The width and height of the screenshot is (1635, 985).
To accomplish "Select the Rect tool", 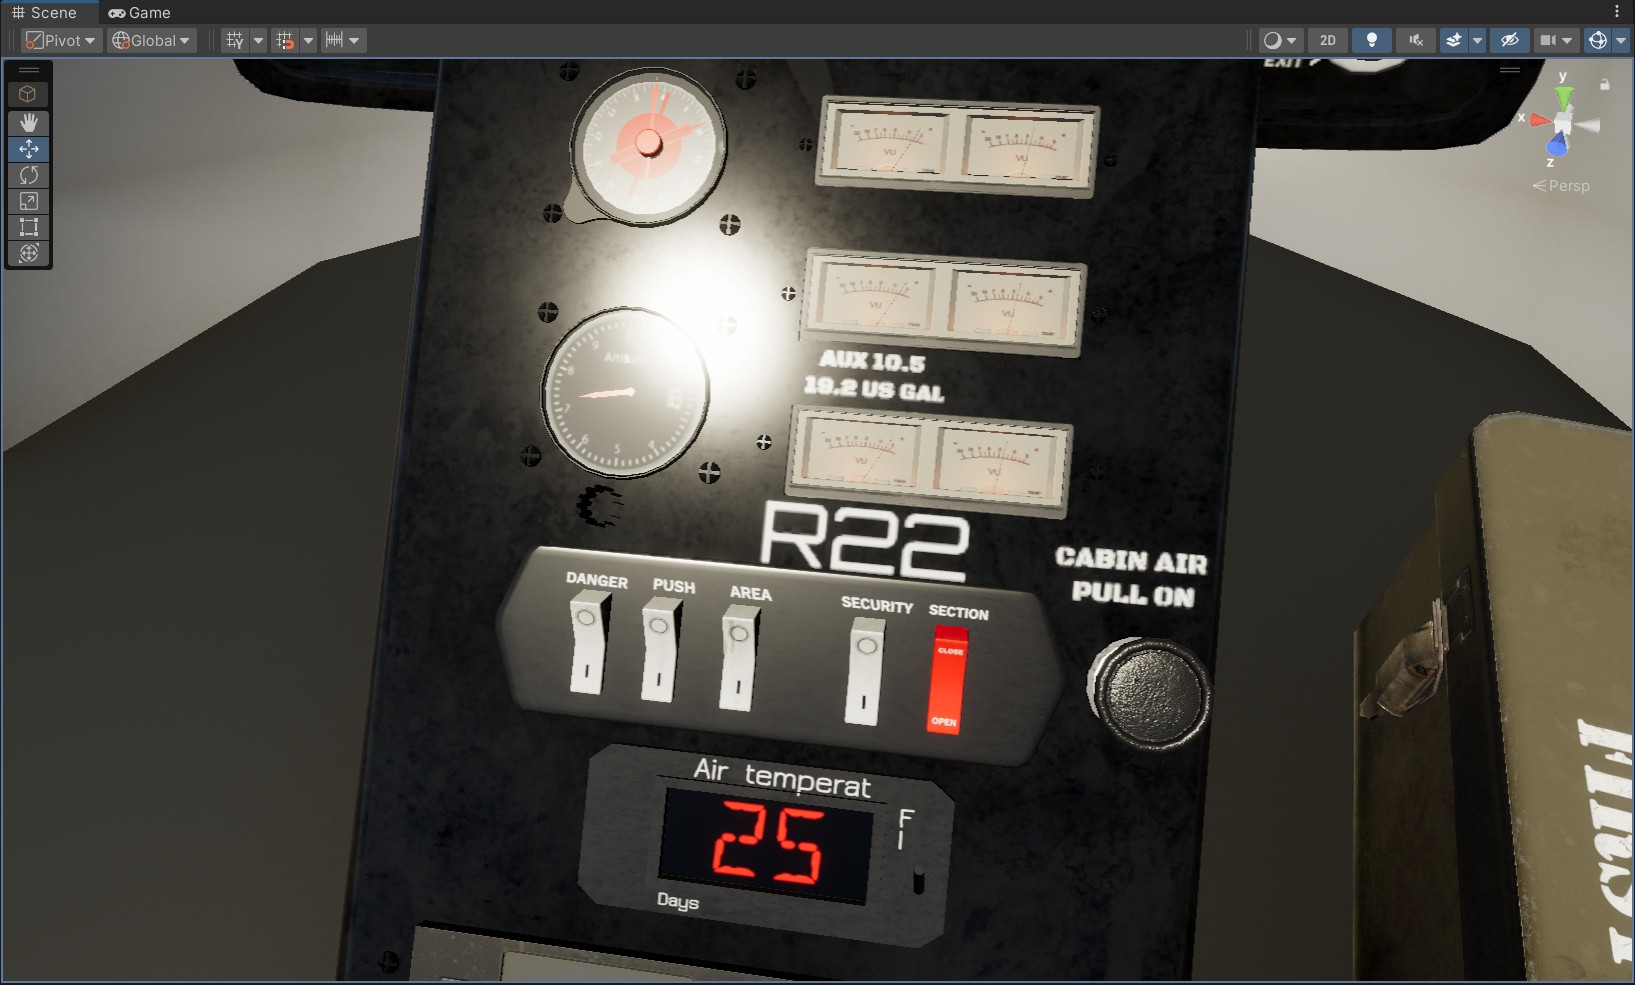I will (x=28, y=227).
